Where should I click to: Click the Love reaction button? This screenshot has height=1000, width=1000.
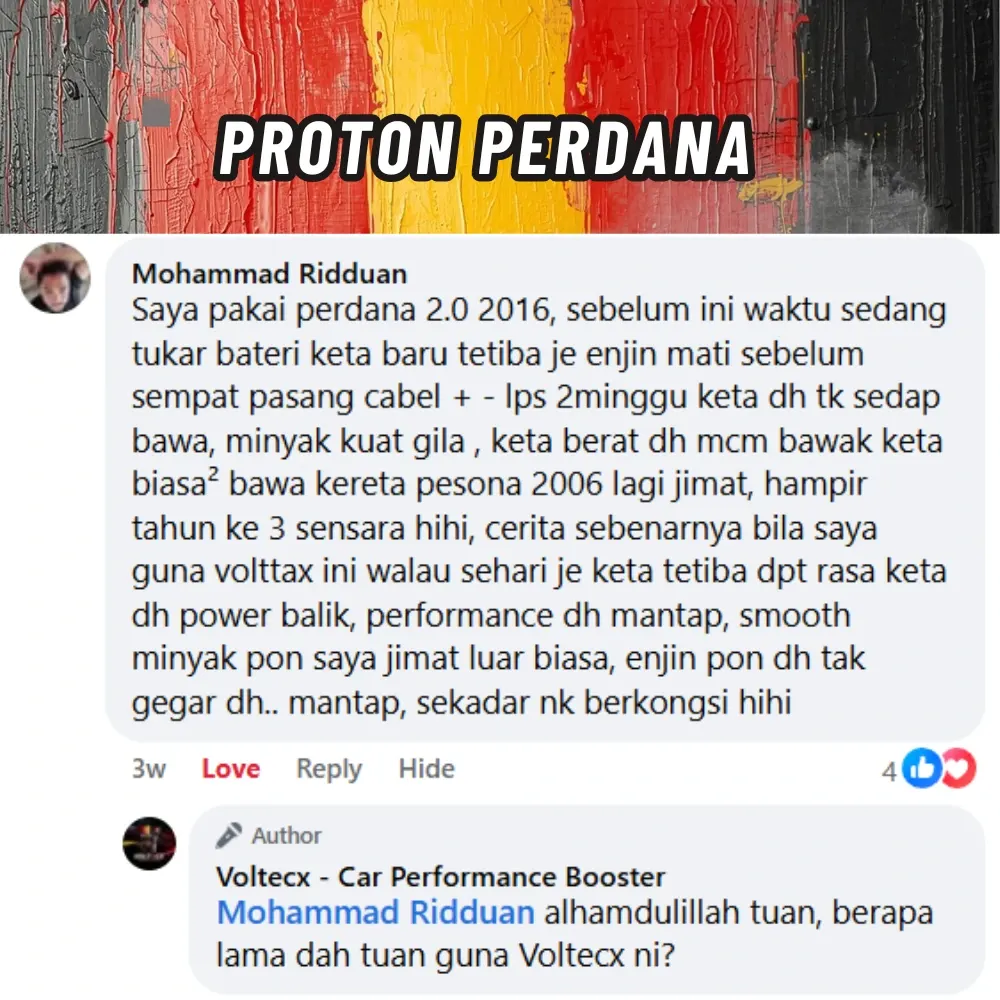click(231, 768)
